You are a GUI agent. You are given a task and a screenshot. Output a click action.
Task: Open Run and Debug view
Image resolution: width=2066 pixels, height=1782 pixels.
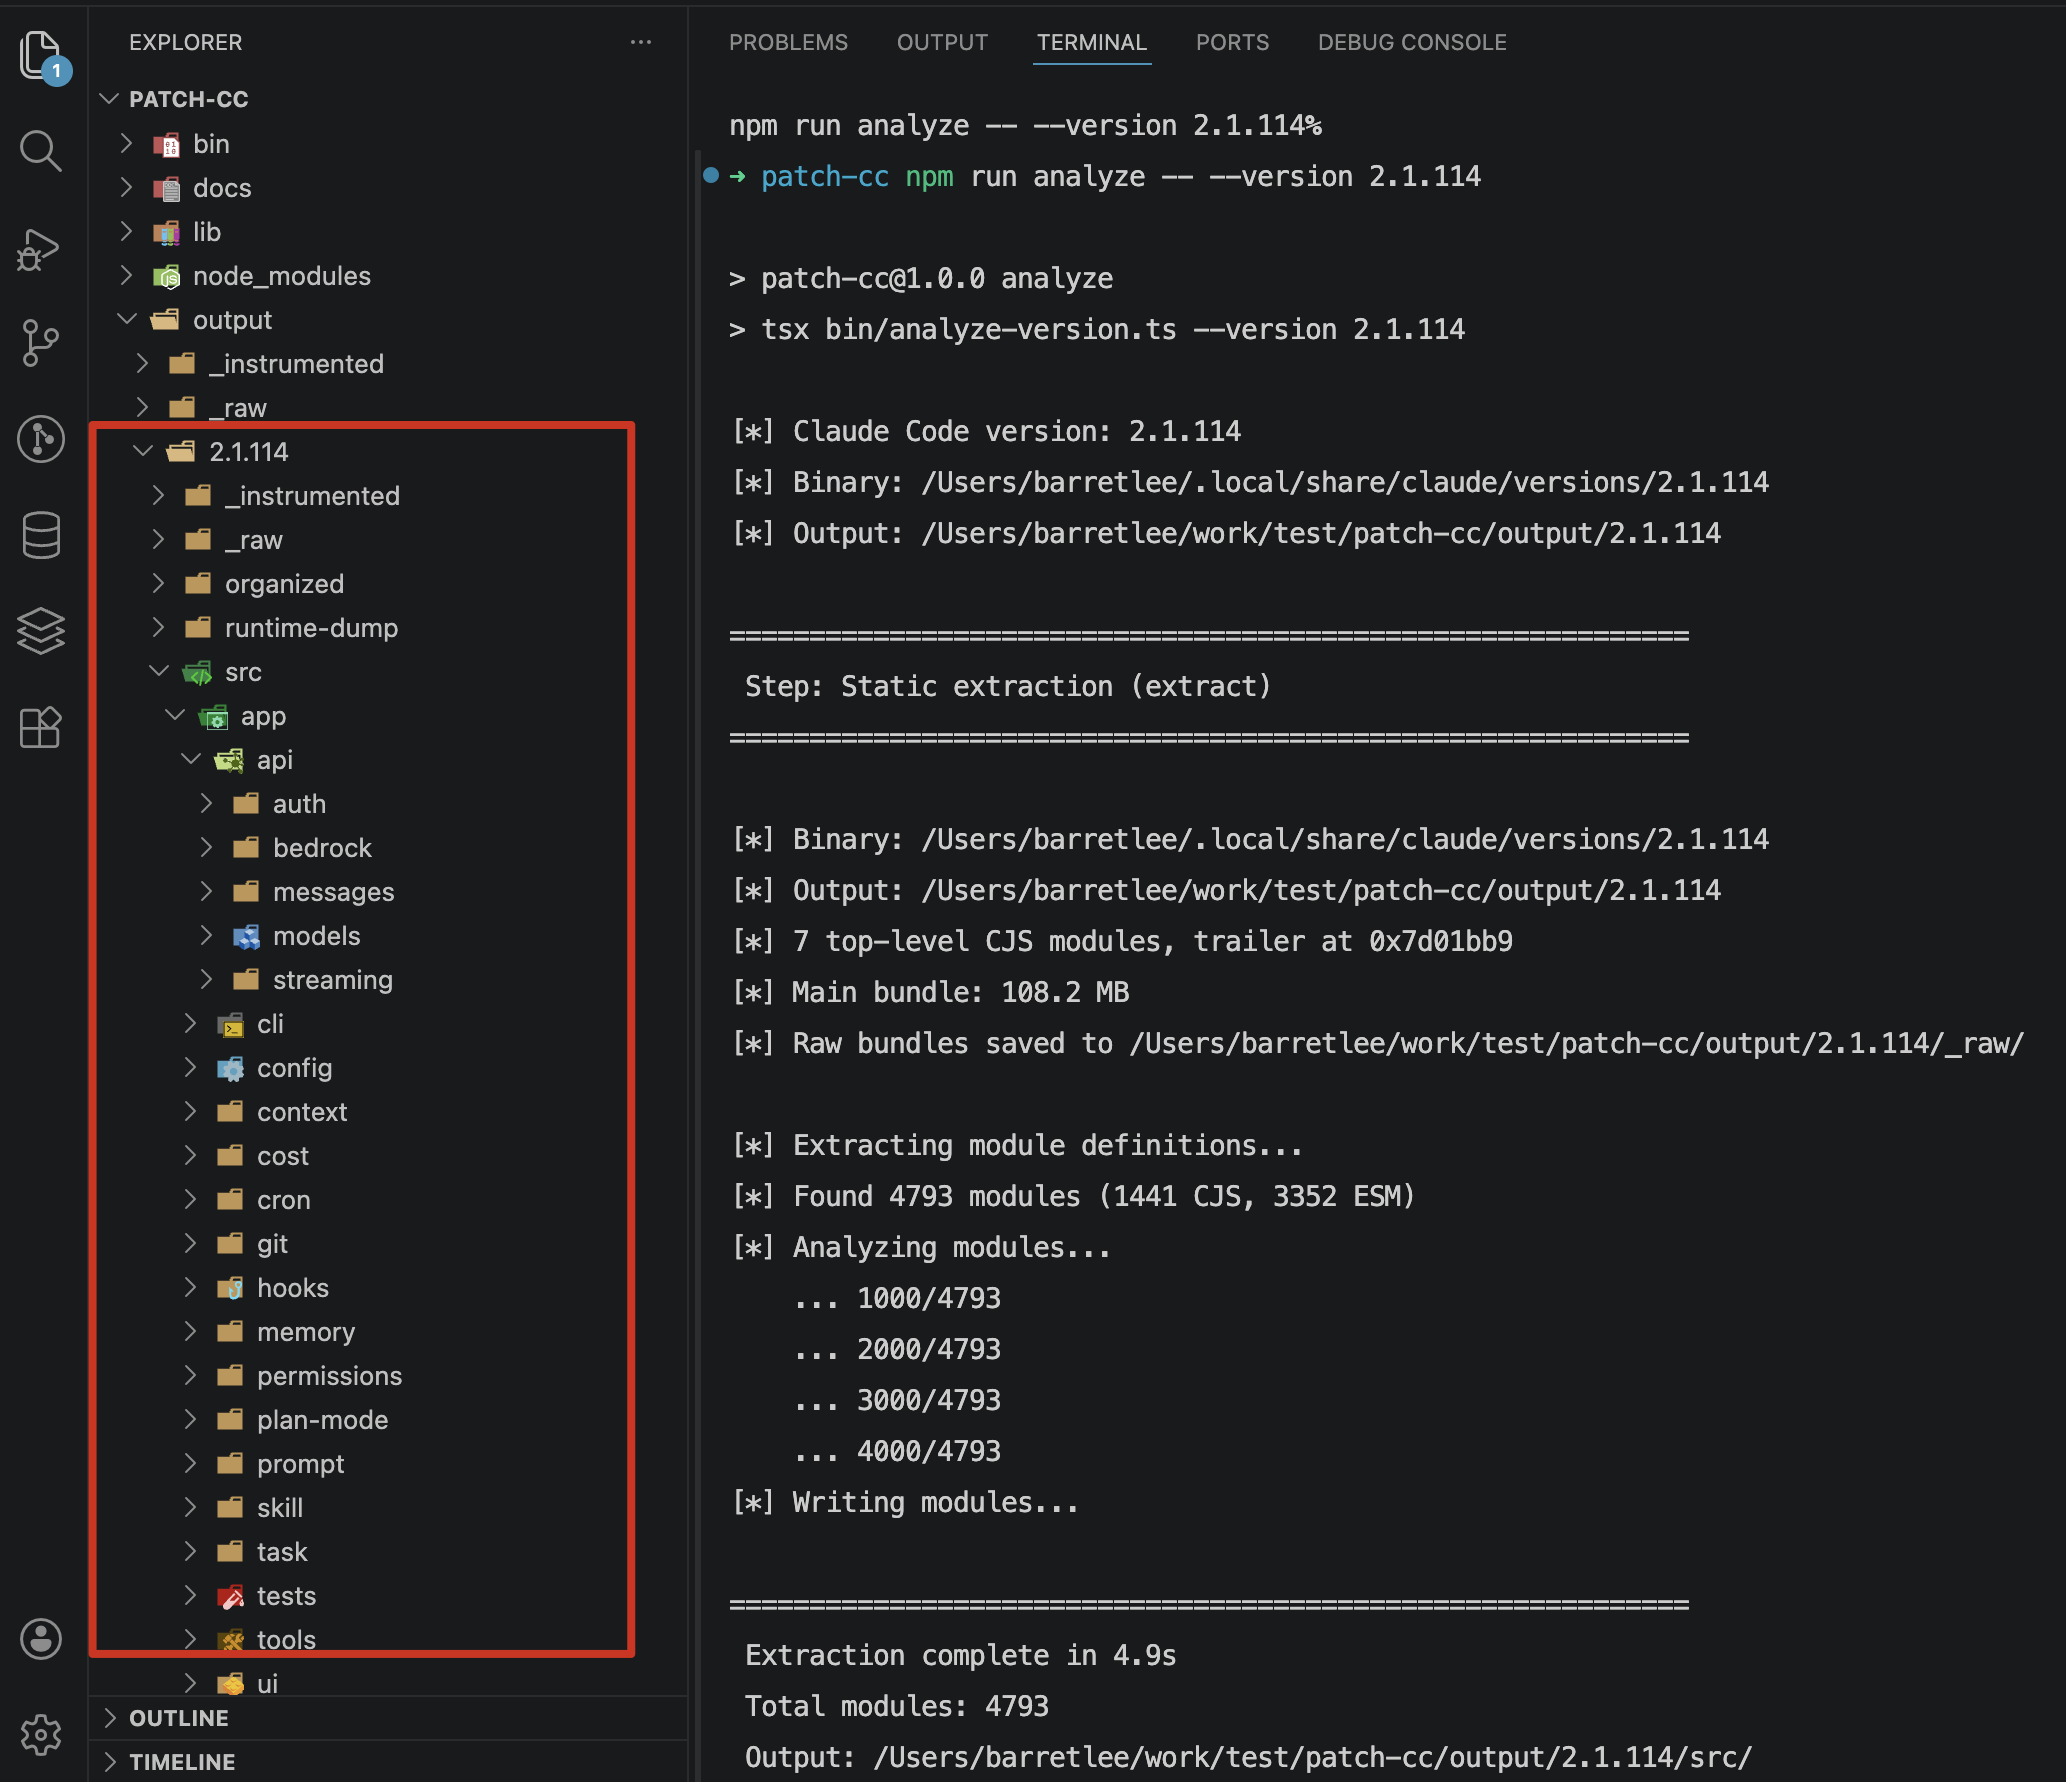pos(40,248)
